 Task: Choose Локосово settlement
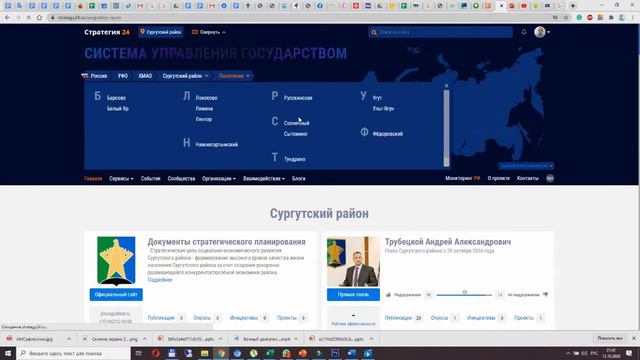pyautogui.click(x=207, y=98)
